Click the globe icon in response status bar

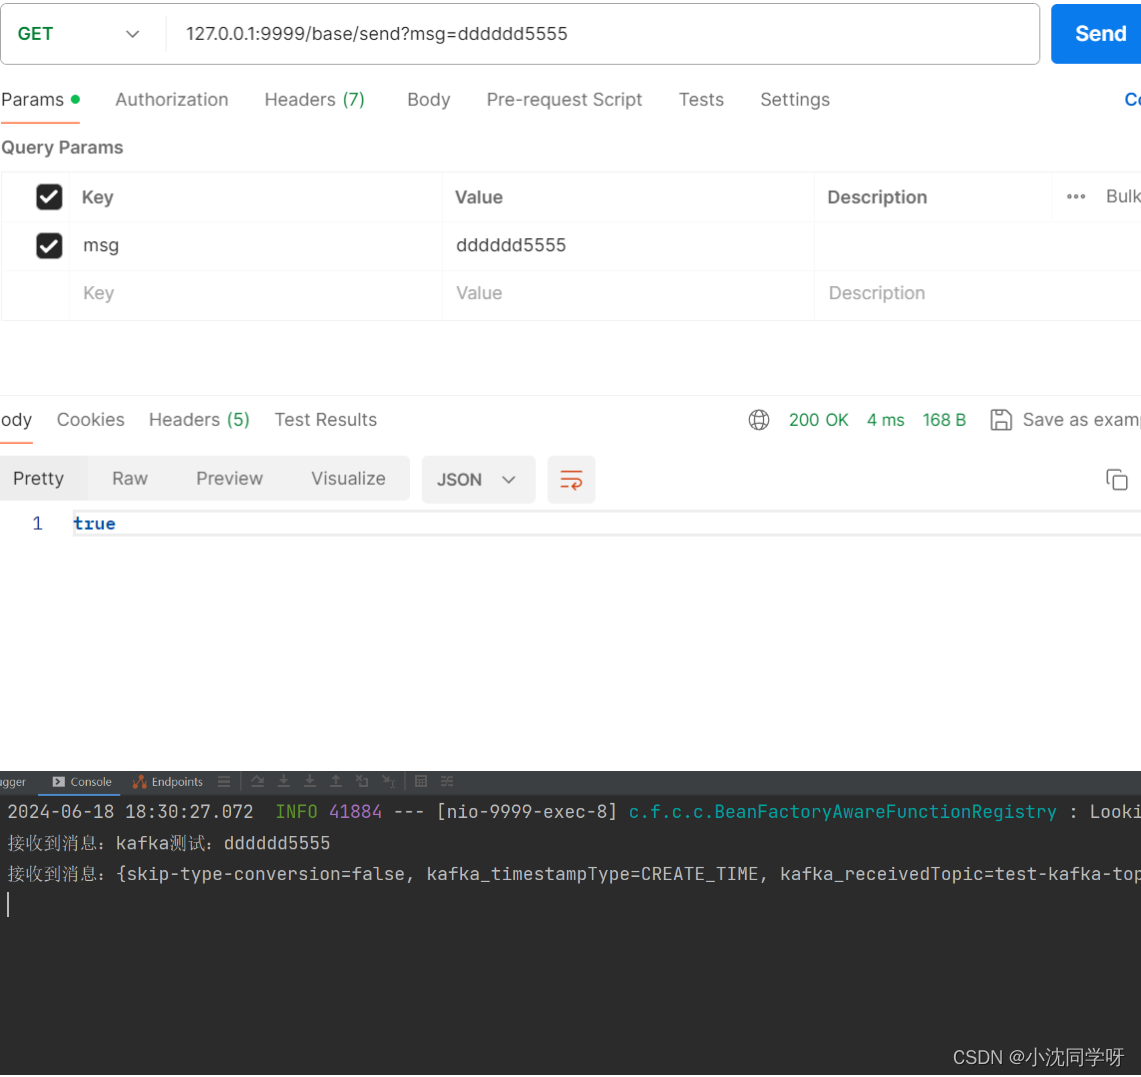759,420
